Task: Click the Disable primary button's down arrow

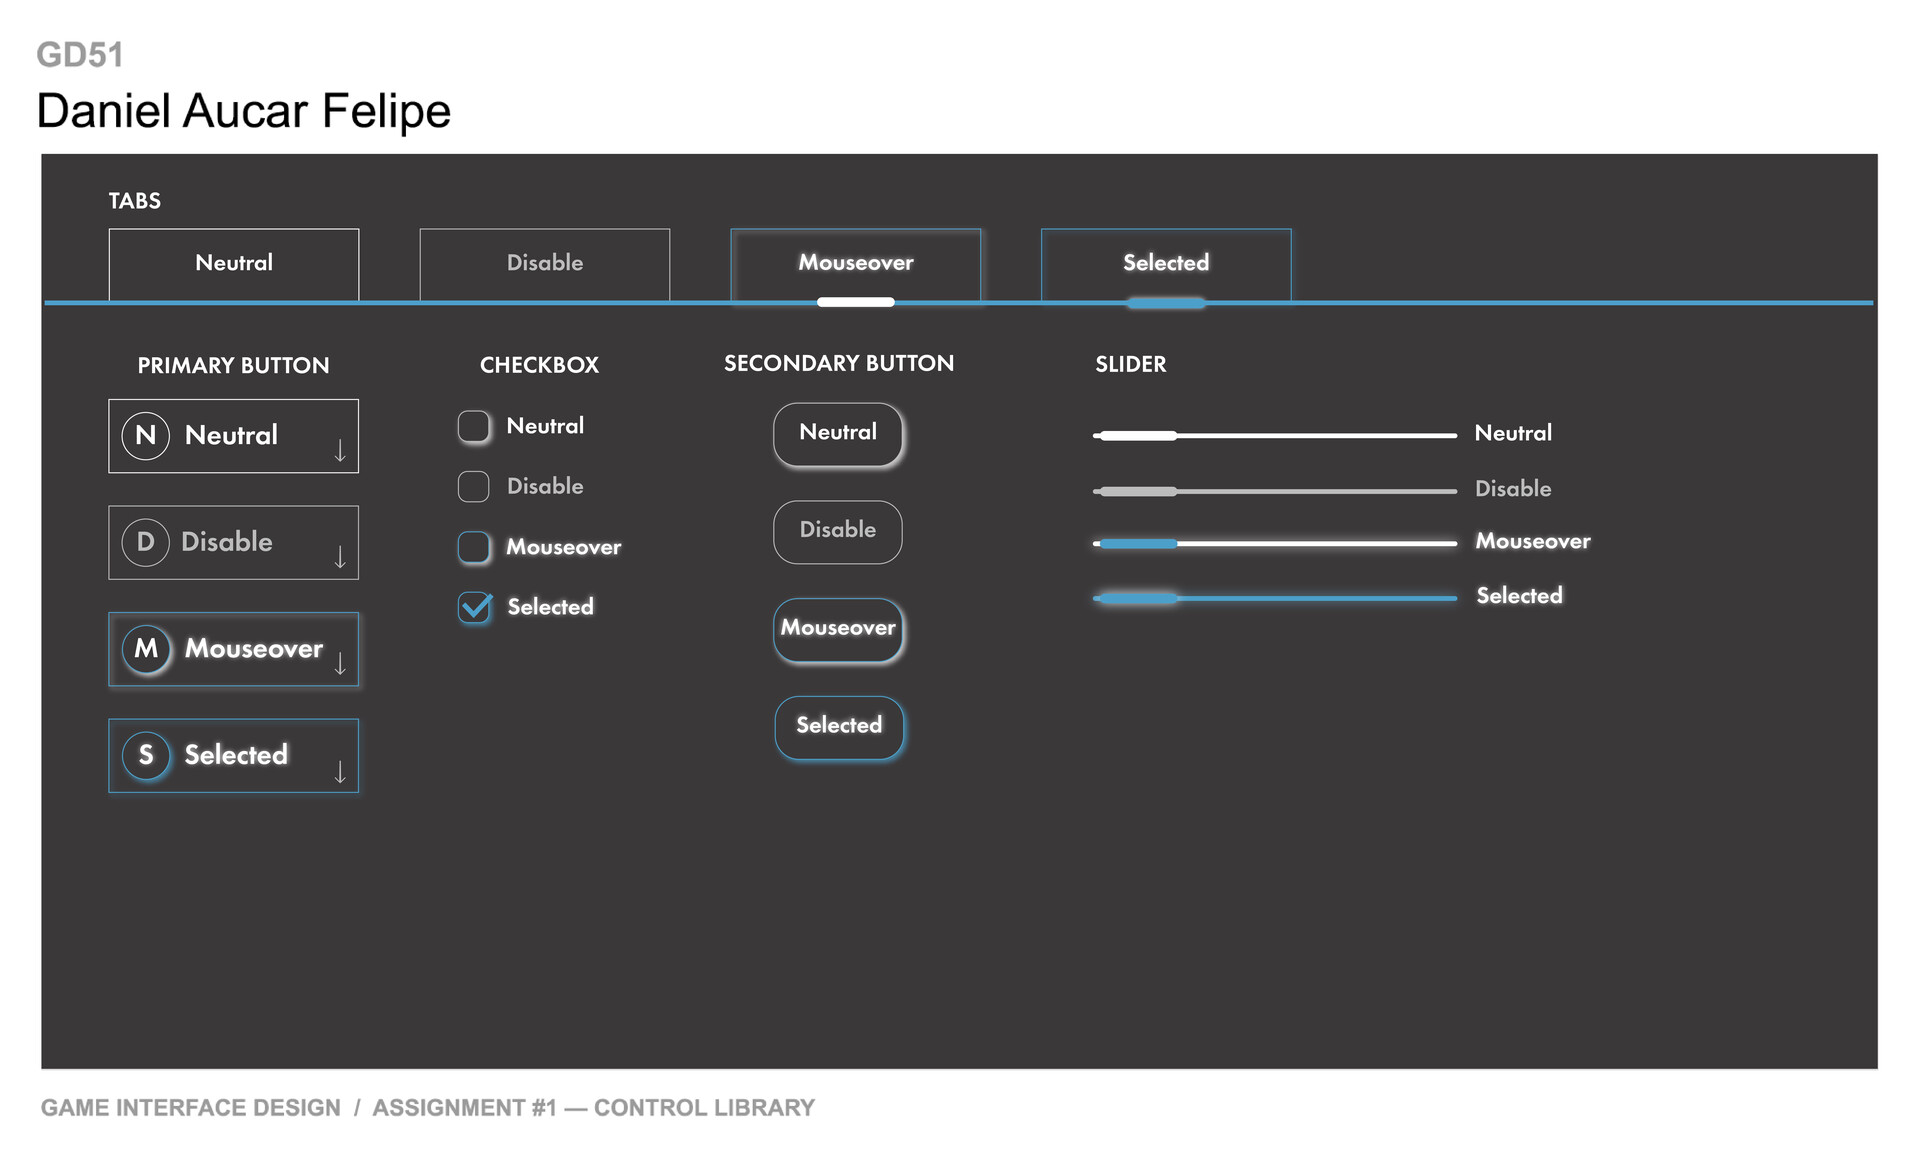Action: [340, 557]
